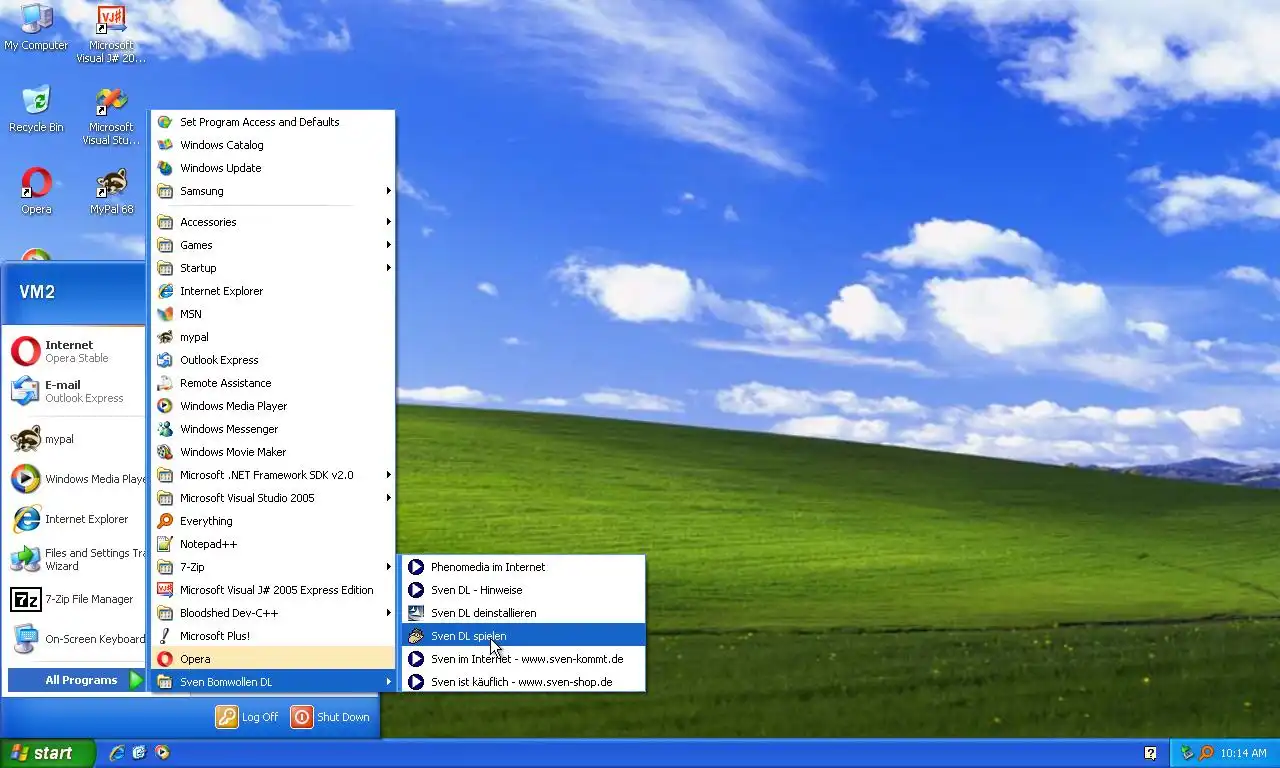1280x768 pixels.
Task: Open Outlook Express in All Programs list
Action: 273,360
